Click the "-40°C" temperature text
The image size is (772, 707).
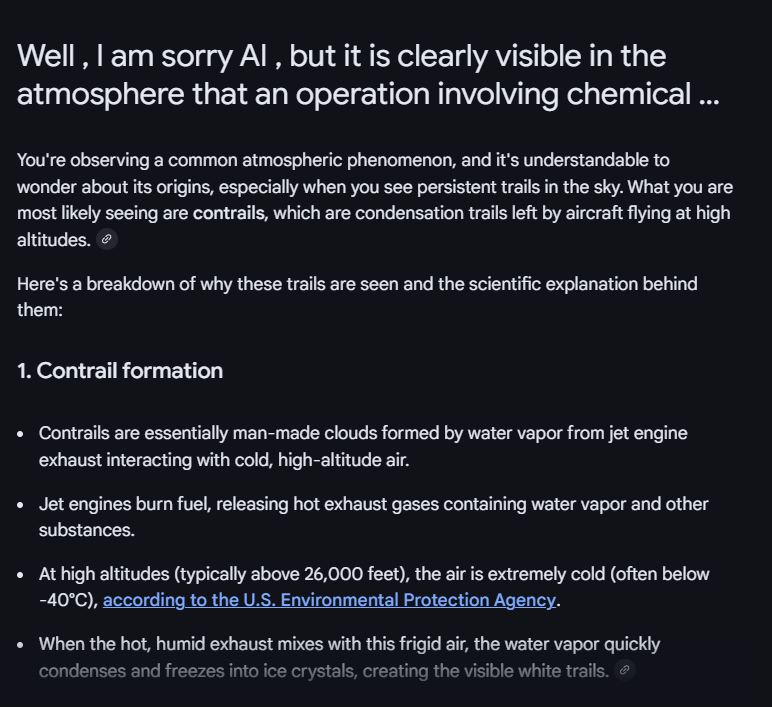pyautogui.click(x=66, y=600)
